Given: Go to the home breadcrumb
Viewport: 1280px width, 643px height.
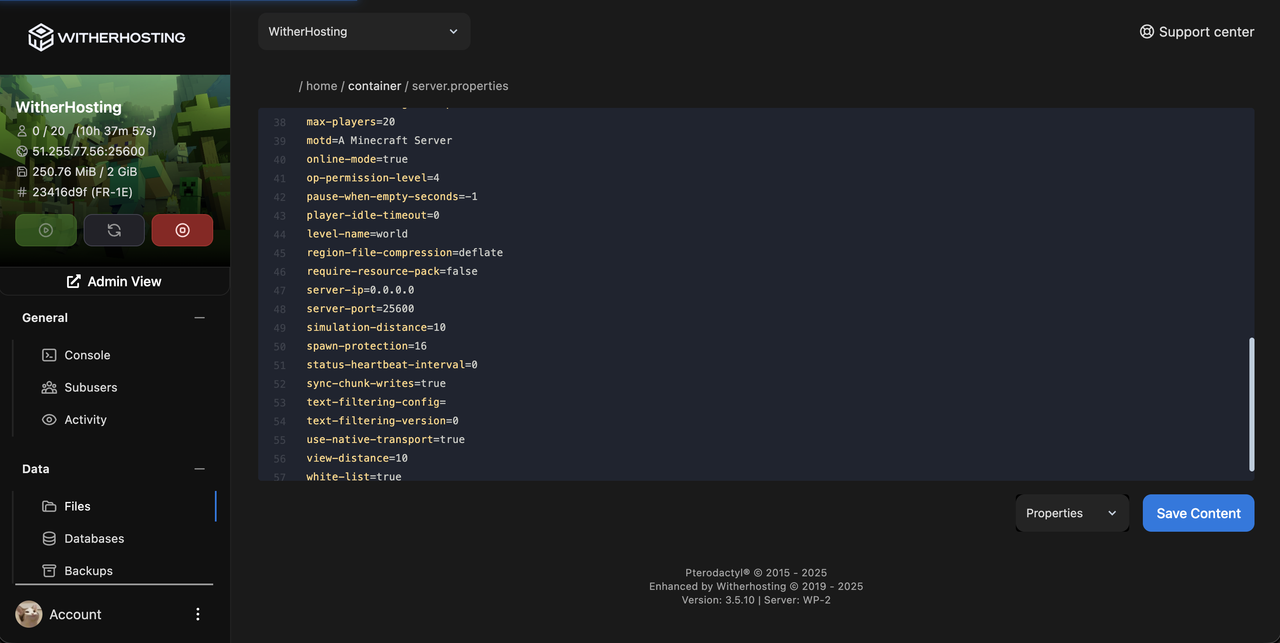Looking at the screenshot, I should pyautogui.click(x=322, y=86).
